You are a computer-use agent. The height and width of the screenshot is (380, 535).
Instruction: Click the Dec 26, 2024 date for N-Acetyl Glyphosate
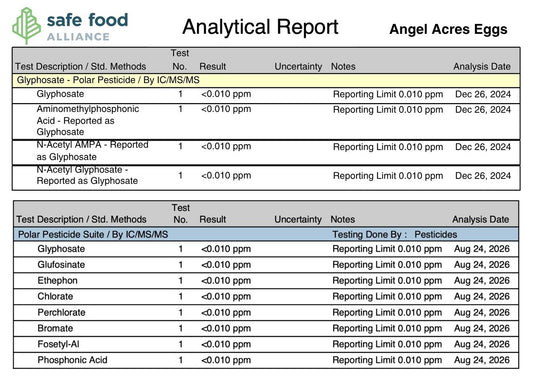(483, 176)
